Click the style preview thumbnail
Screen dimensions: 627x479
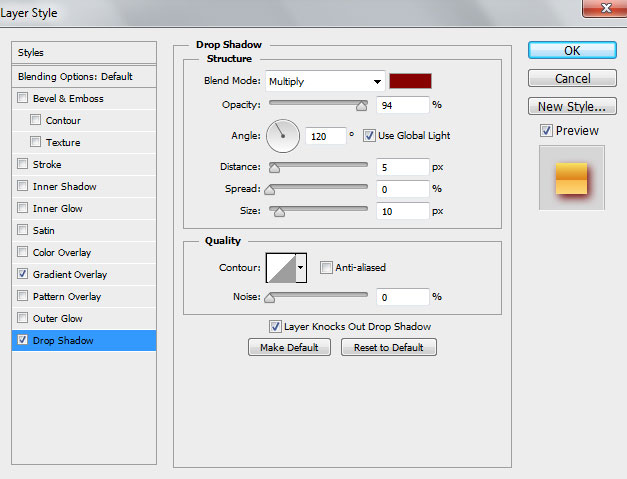click(572, 178)
